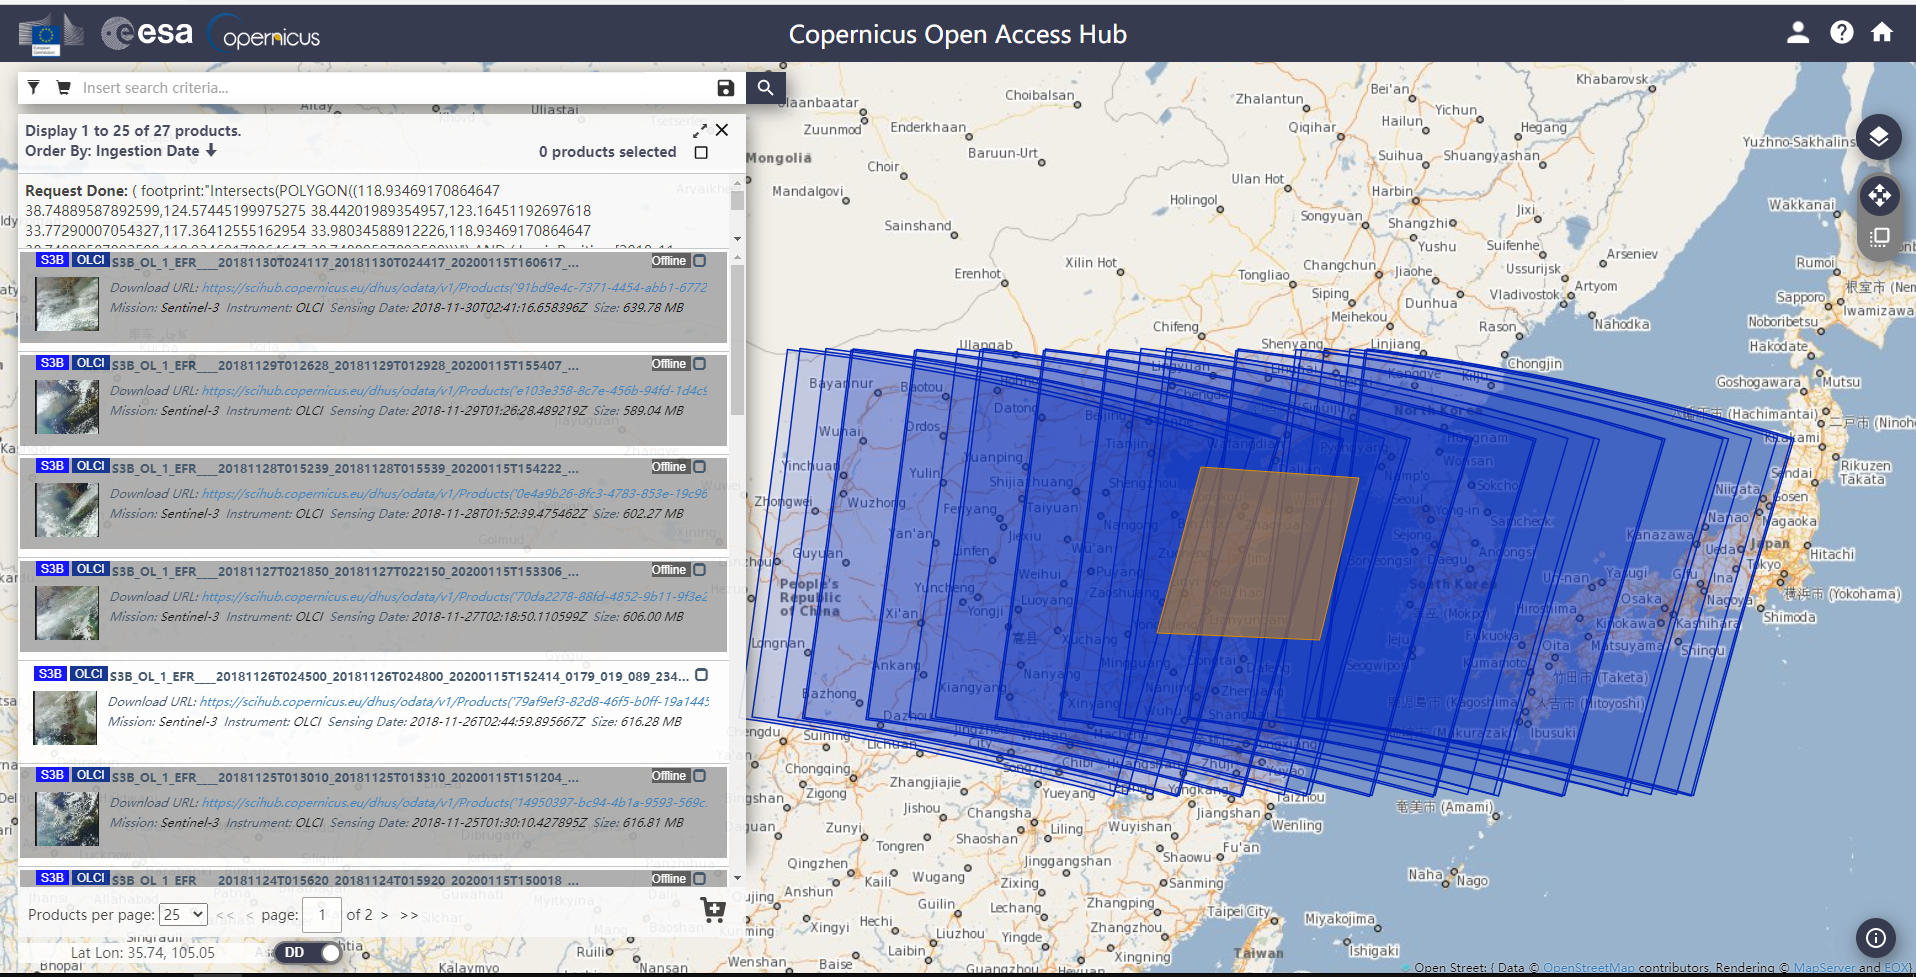
Task: Go to home icon in header
Action: tap(1882, 33)
